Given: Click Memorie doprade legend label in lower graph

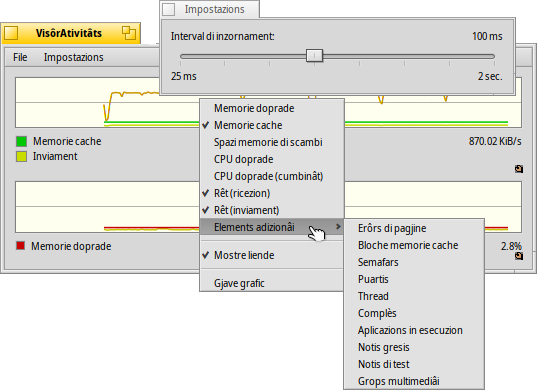Looking at the screenshot, I should pos(71,246).
